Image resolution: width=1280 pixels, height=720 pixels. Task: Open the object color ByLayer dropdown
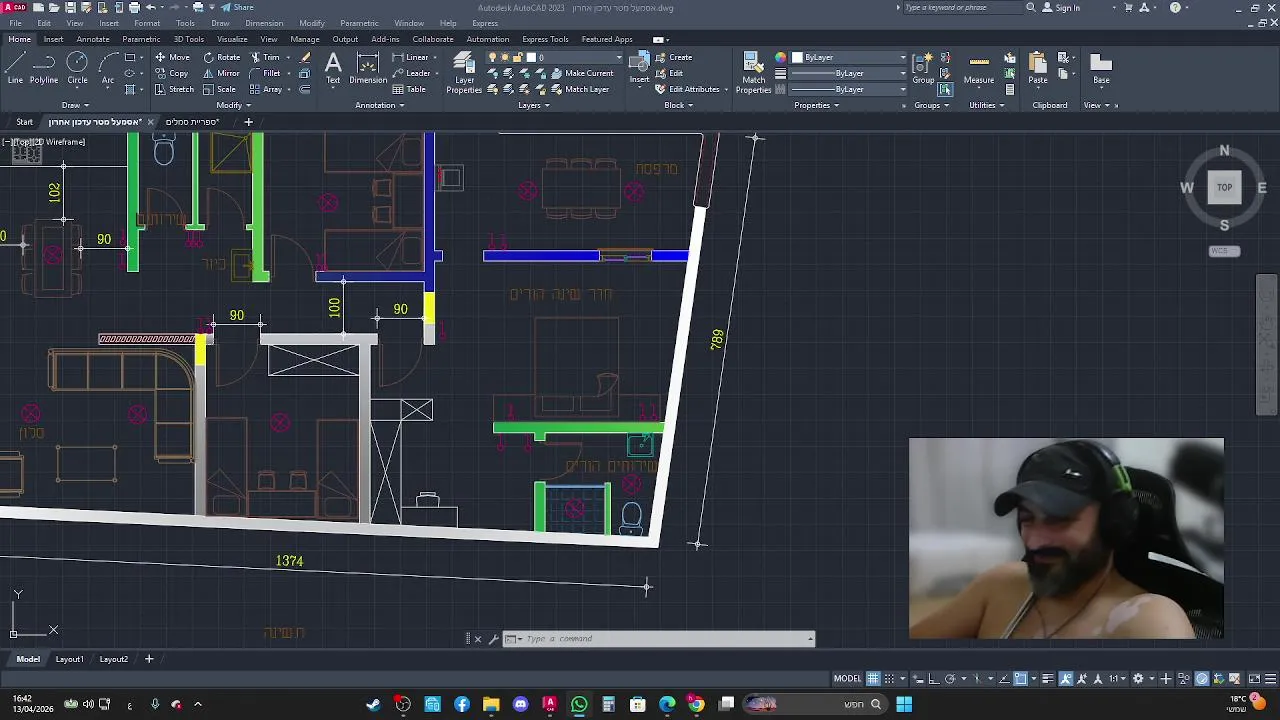850,57
